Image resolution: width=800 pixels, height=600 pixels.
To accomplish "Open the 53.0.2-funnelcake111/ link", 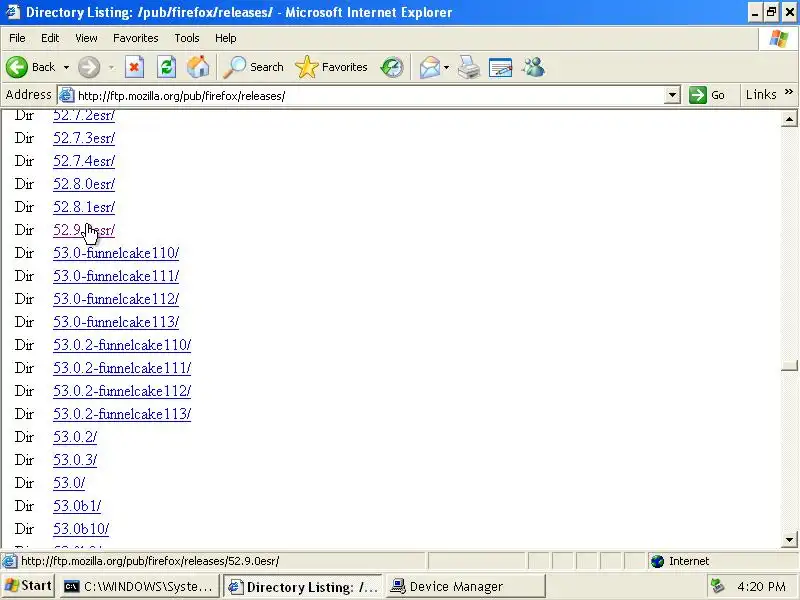I will tap(122, 368).
